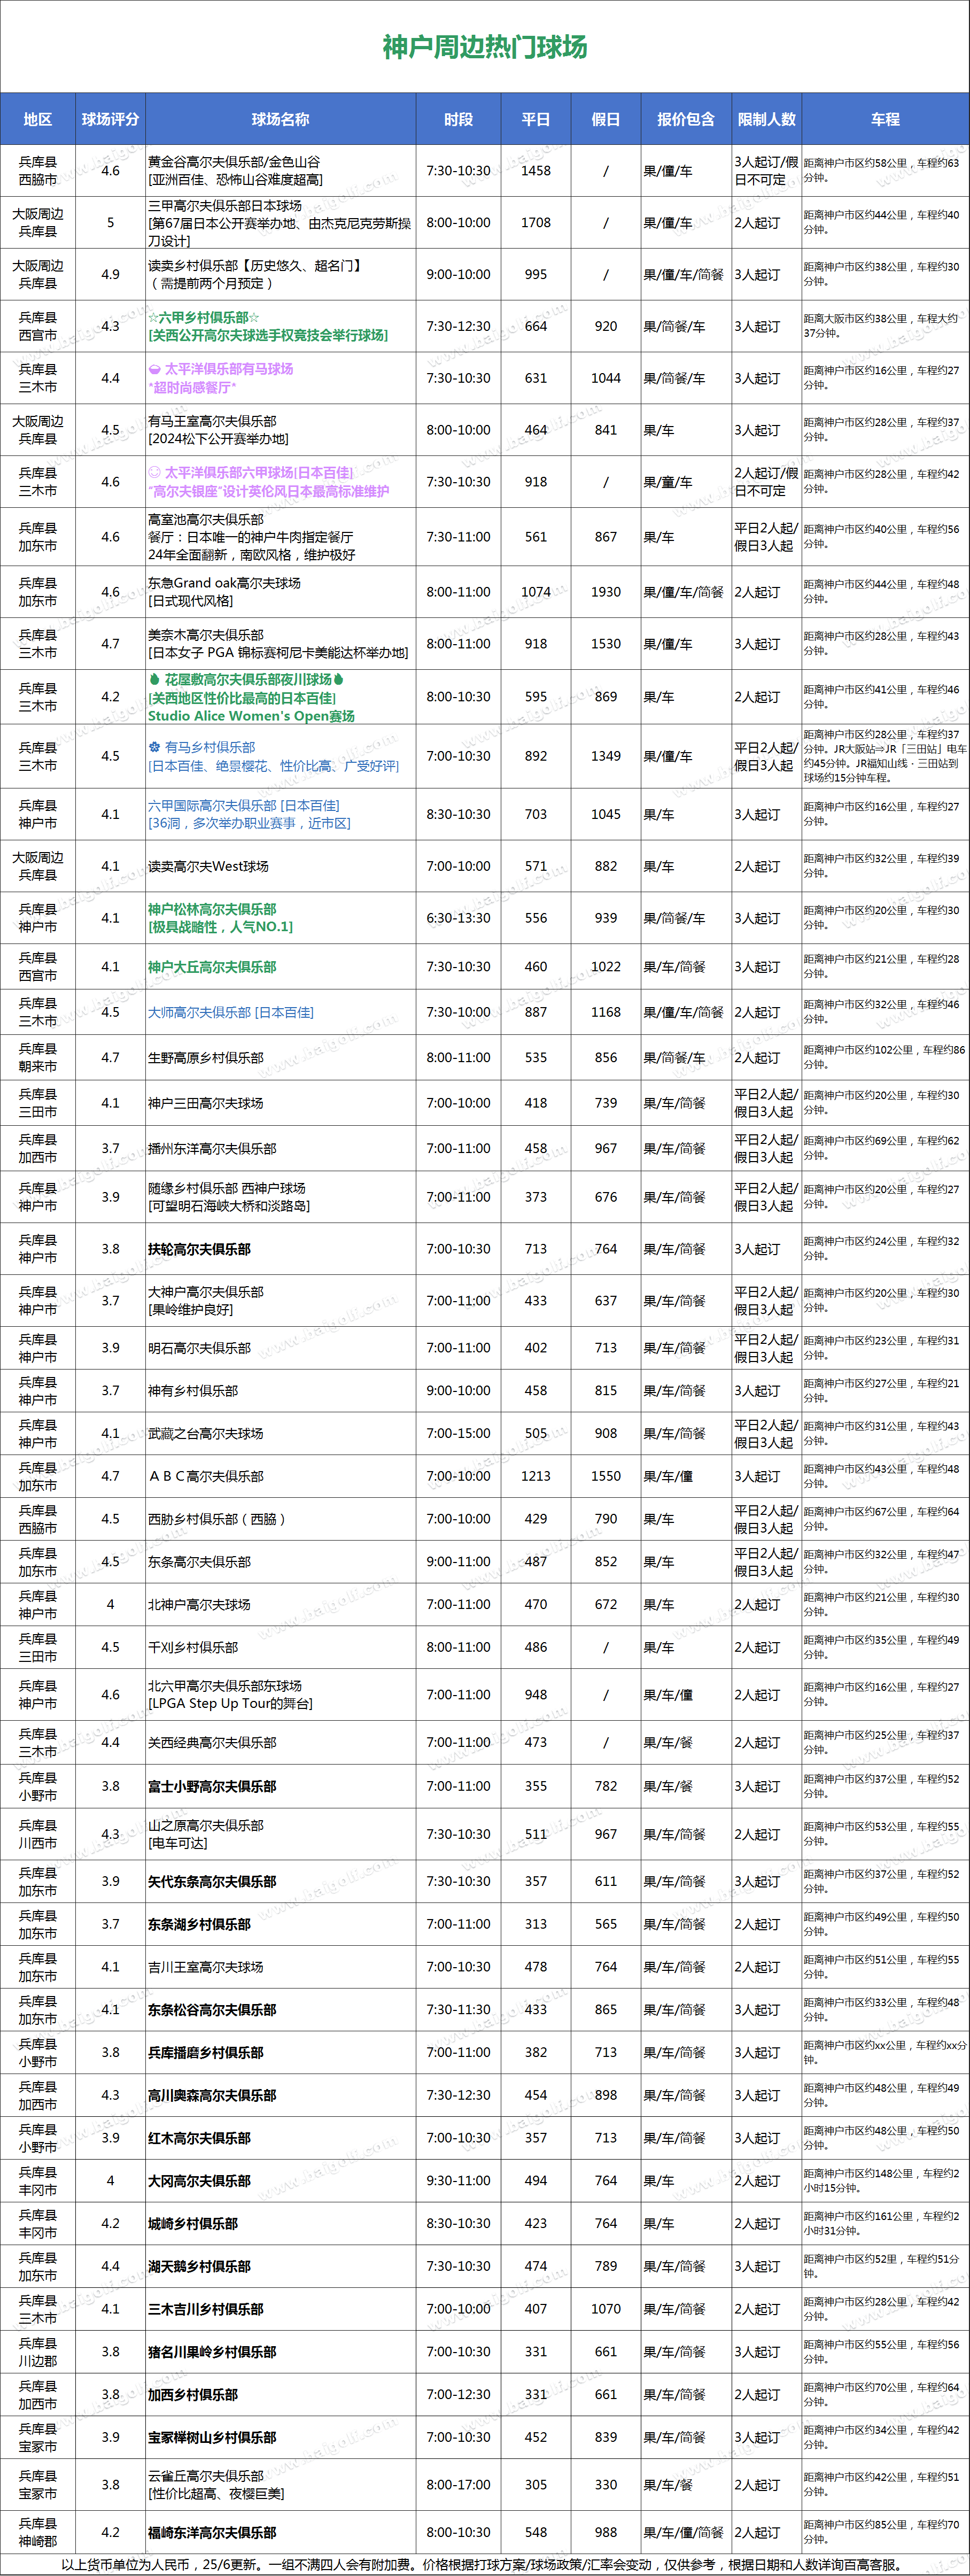Select weekday price 995
The height and width of the screenshot is (2576, 970).
tap(536, 275)
